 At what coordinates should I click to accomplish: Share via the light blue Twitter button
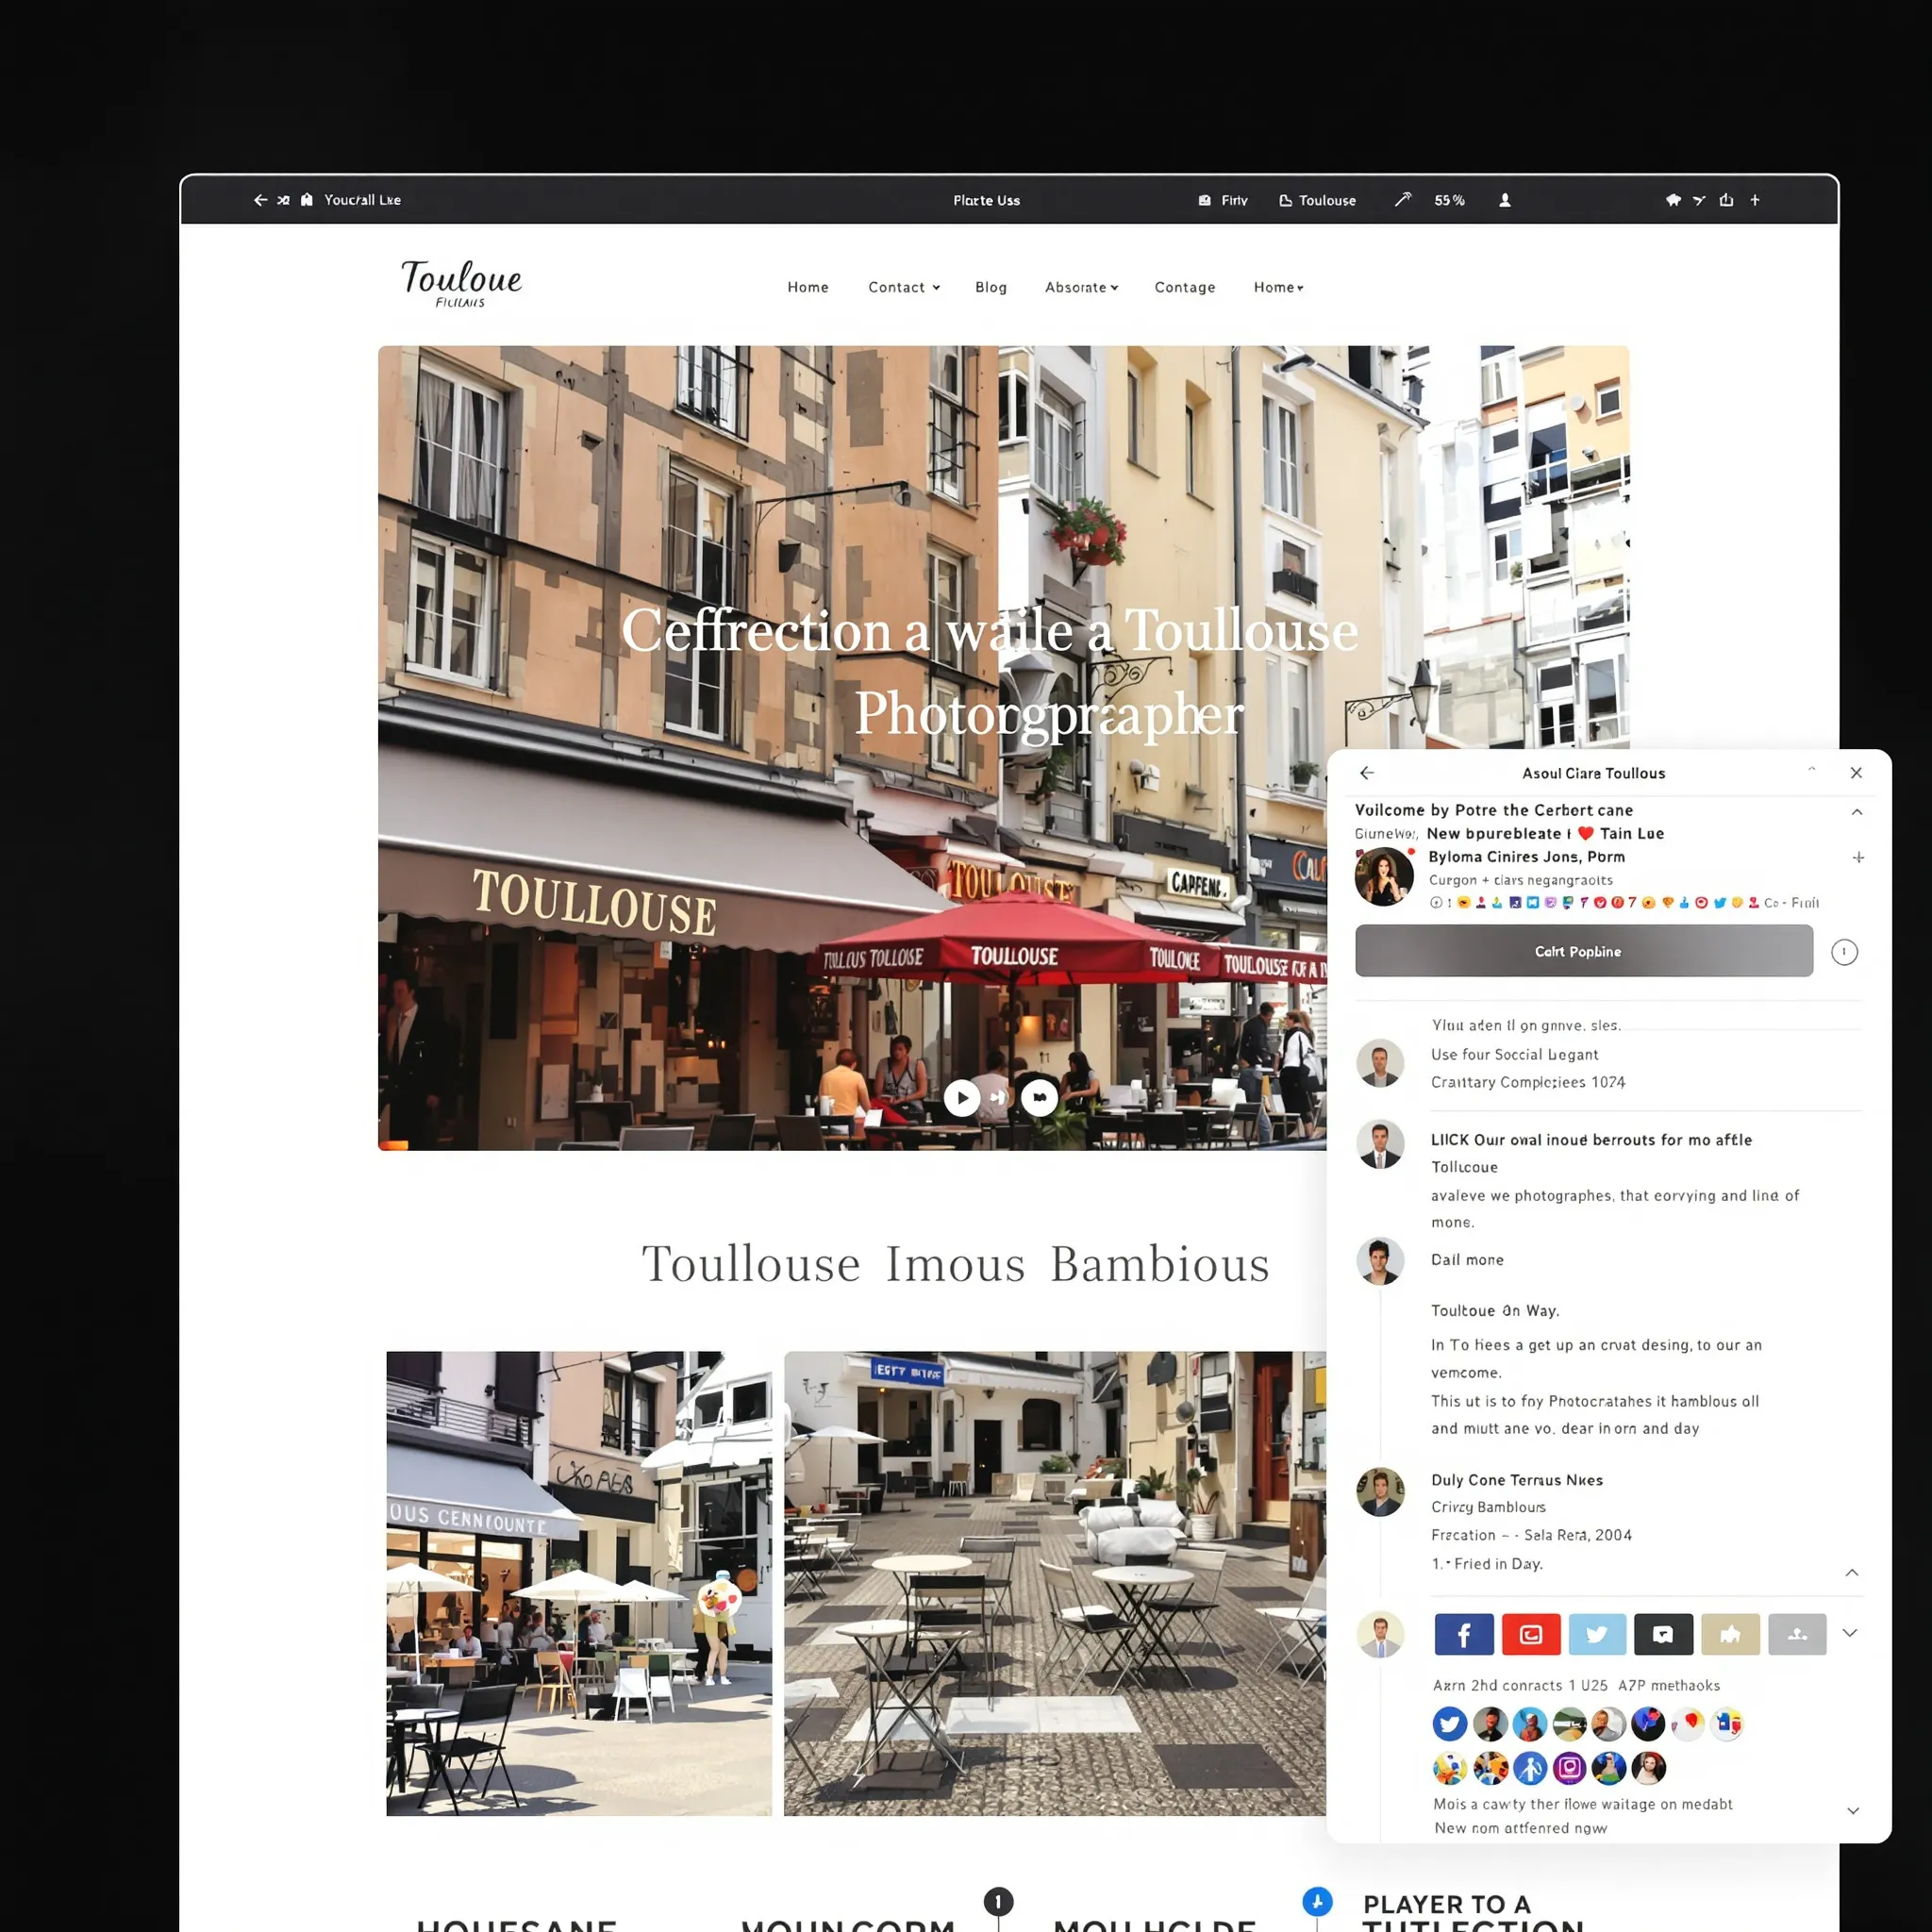[x=1597, y=1634]
